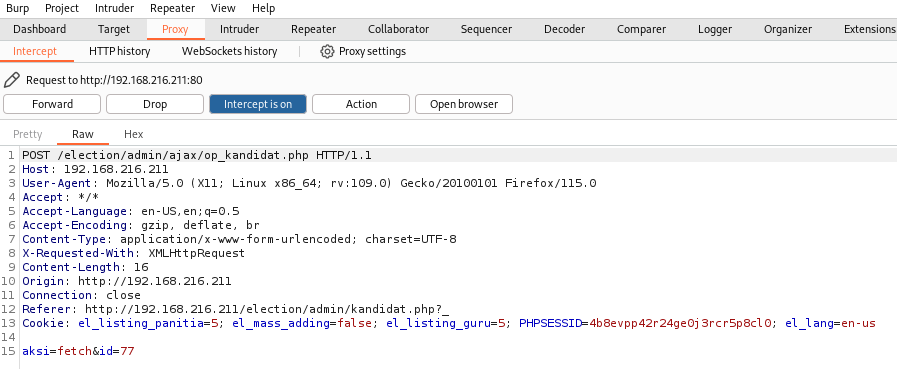Click the POST request line text
This screenshot has height=369, width=897.
(x=197, y=155)
